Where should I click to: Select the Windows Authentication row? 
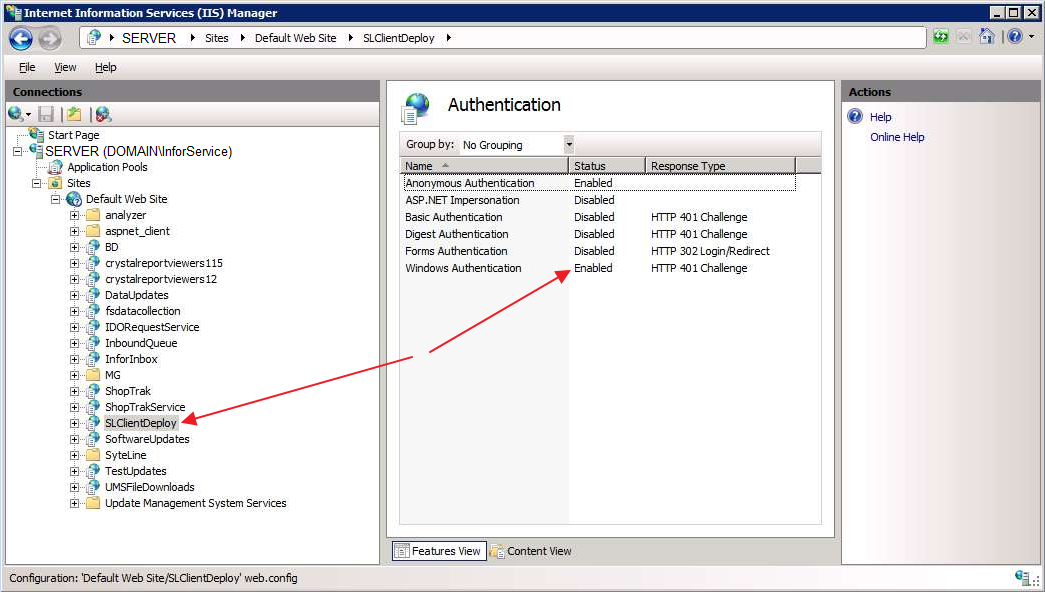(x=599, y=268)
